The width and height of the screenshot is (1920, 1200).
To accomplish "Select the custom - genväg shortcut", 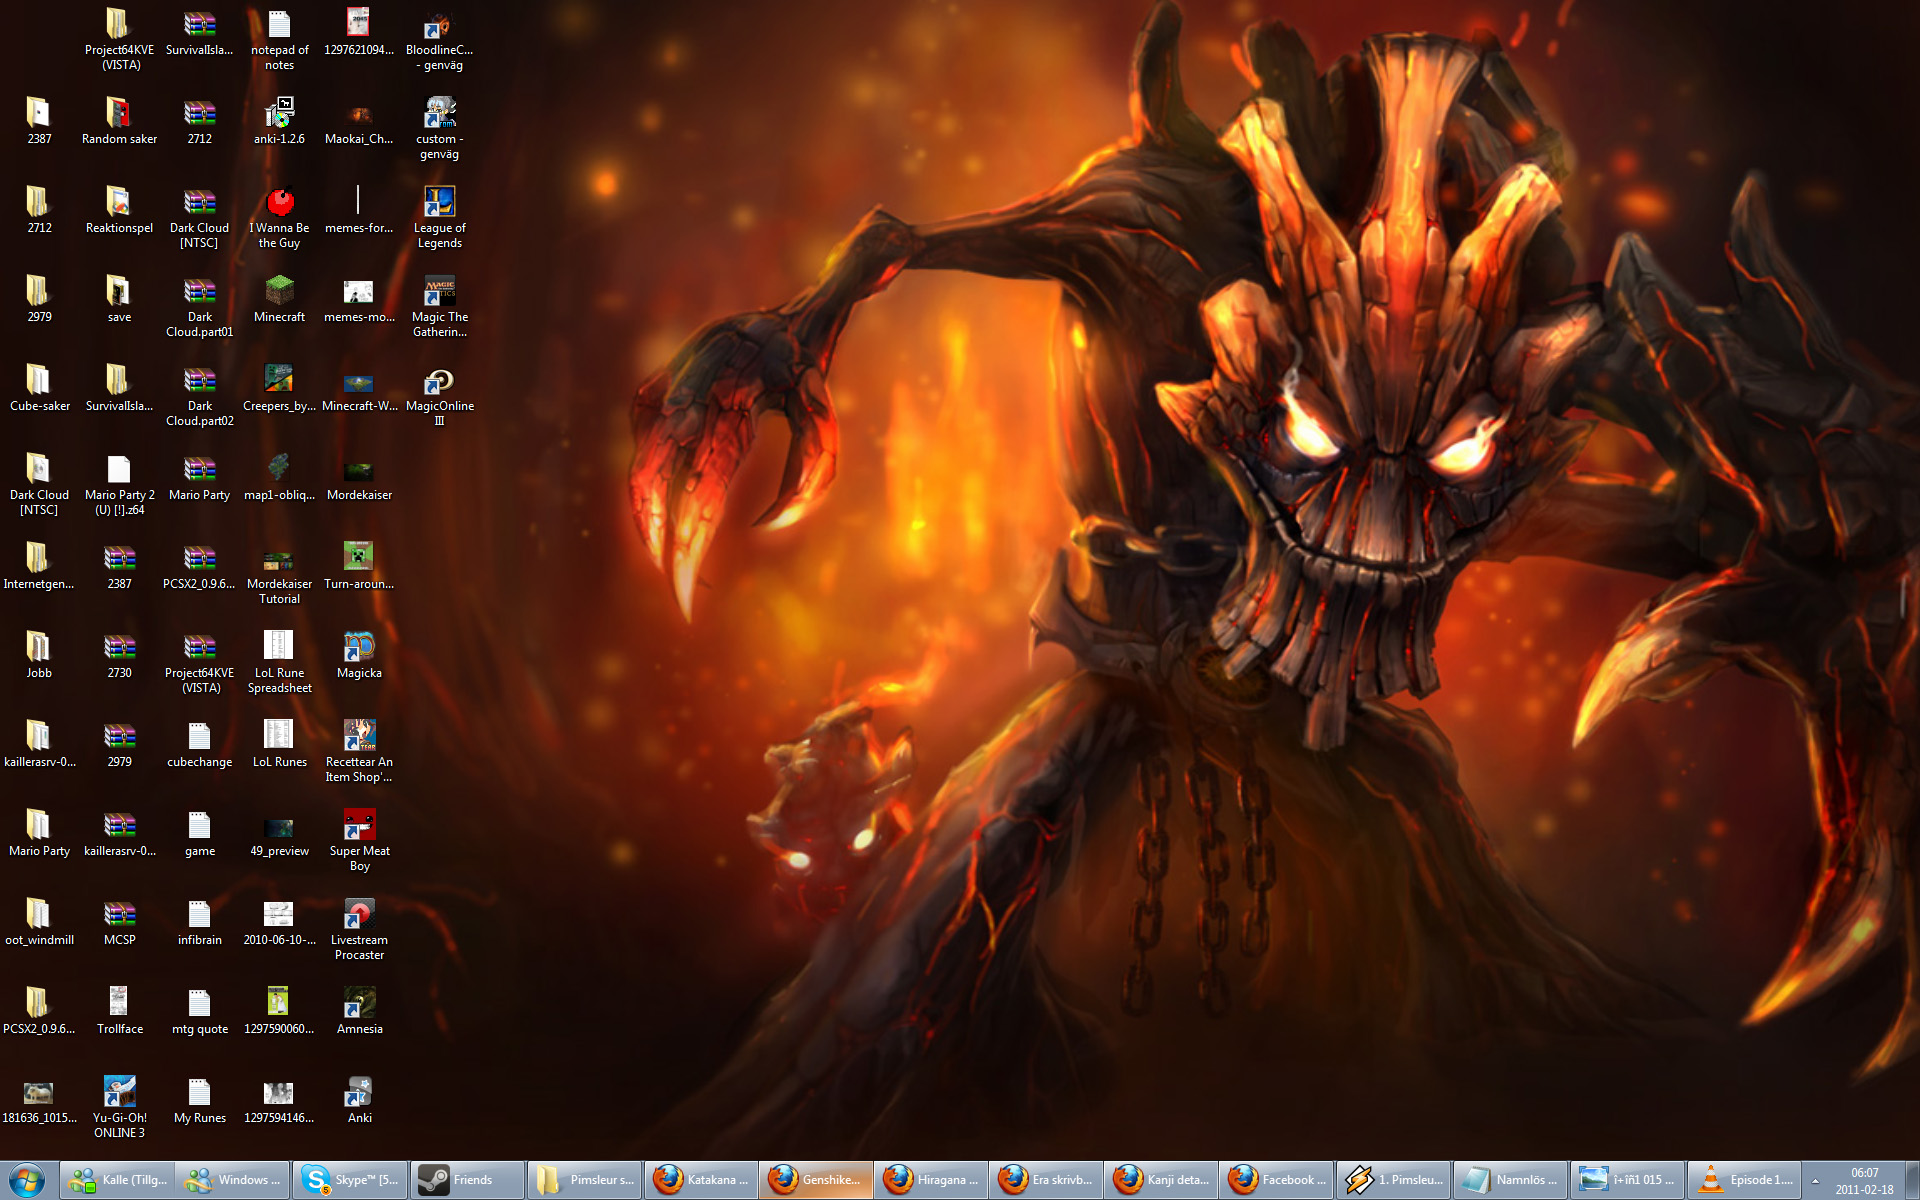I will [439, 127].
